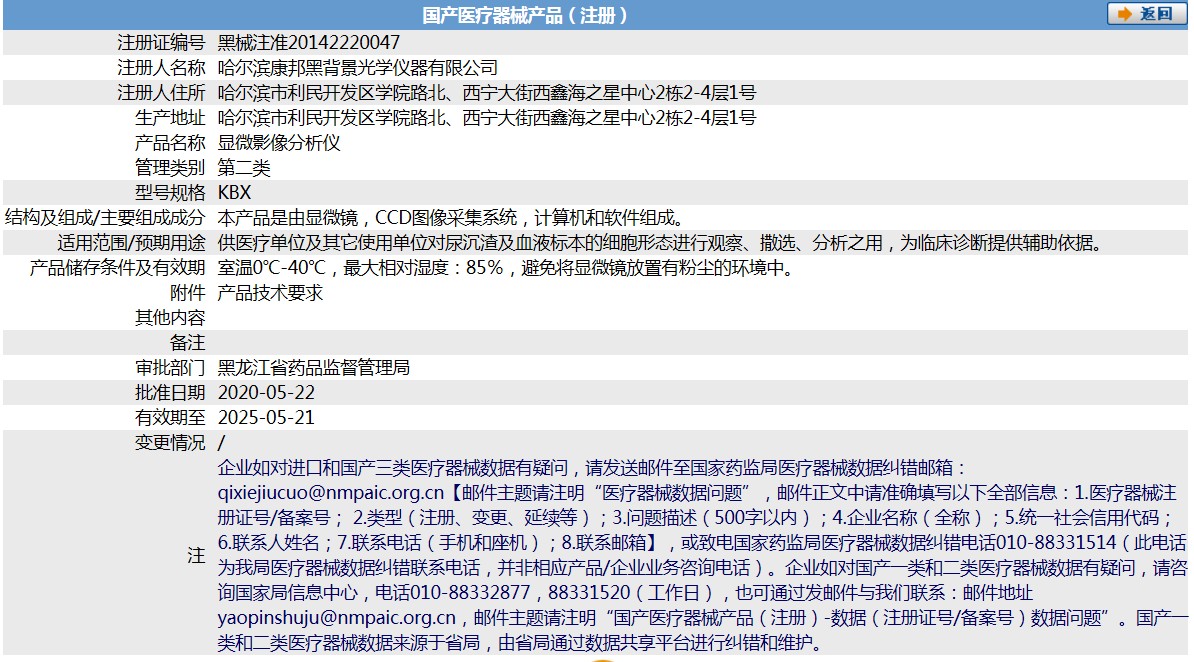The image size is (1194, 662).
Task: Click the phone number 010-88332877
Action: click(x=469, y=593)
